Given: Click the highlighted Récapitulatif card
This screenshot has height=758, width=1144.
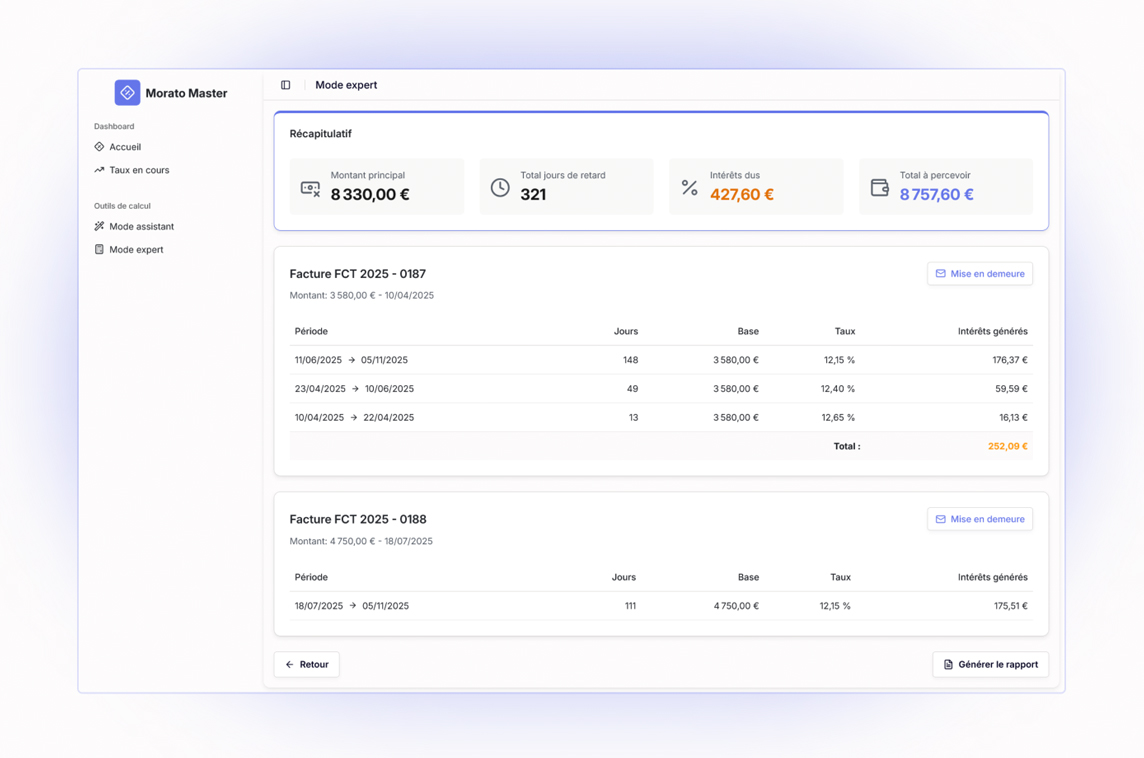Looking at the screenshot, I should 661,170.
